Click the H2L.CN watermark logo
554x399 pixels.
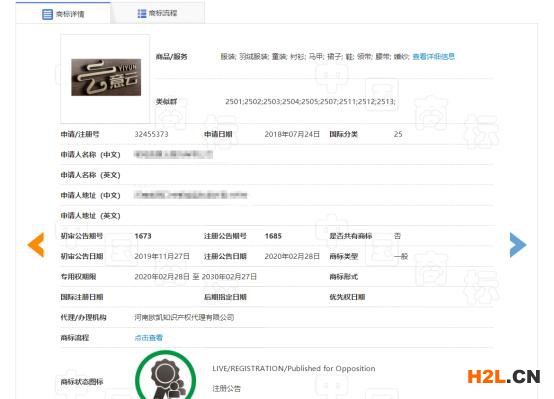tap(504, 377)
